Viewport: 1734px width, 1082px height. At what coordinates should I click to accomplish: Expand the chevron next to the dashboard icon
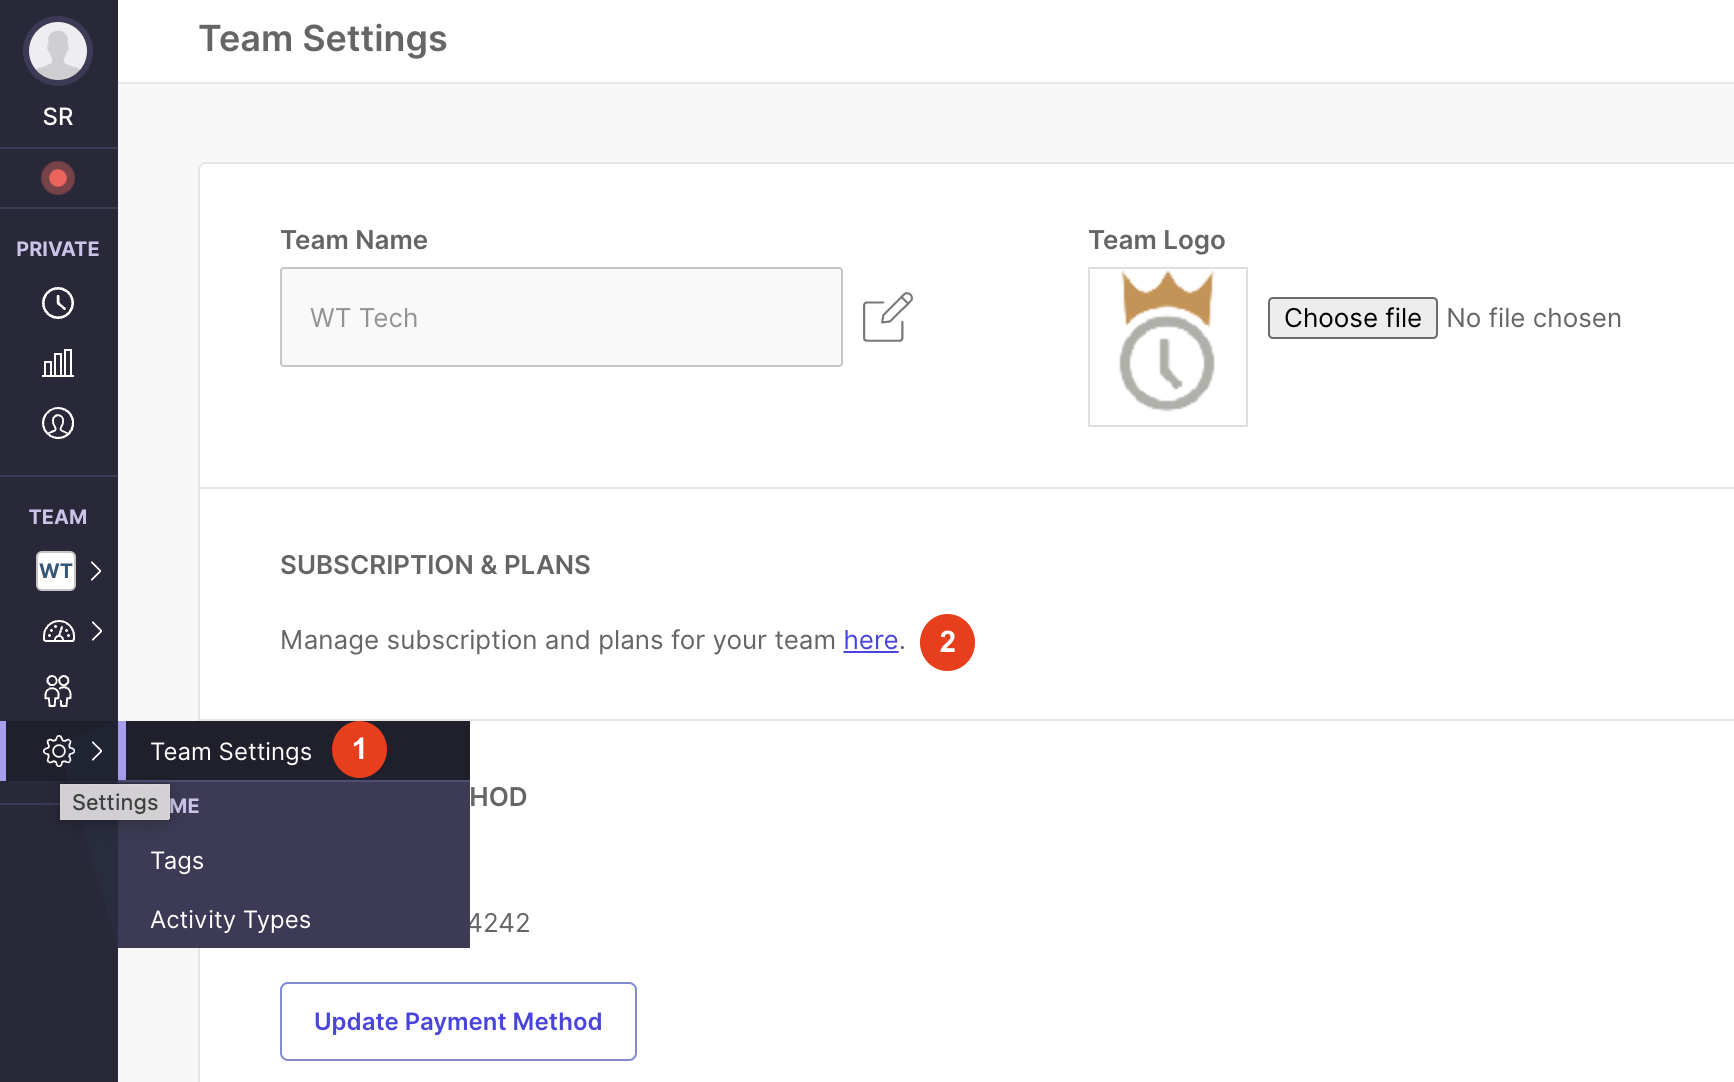[96, 631]
